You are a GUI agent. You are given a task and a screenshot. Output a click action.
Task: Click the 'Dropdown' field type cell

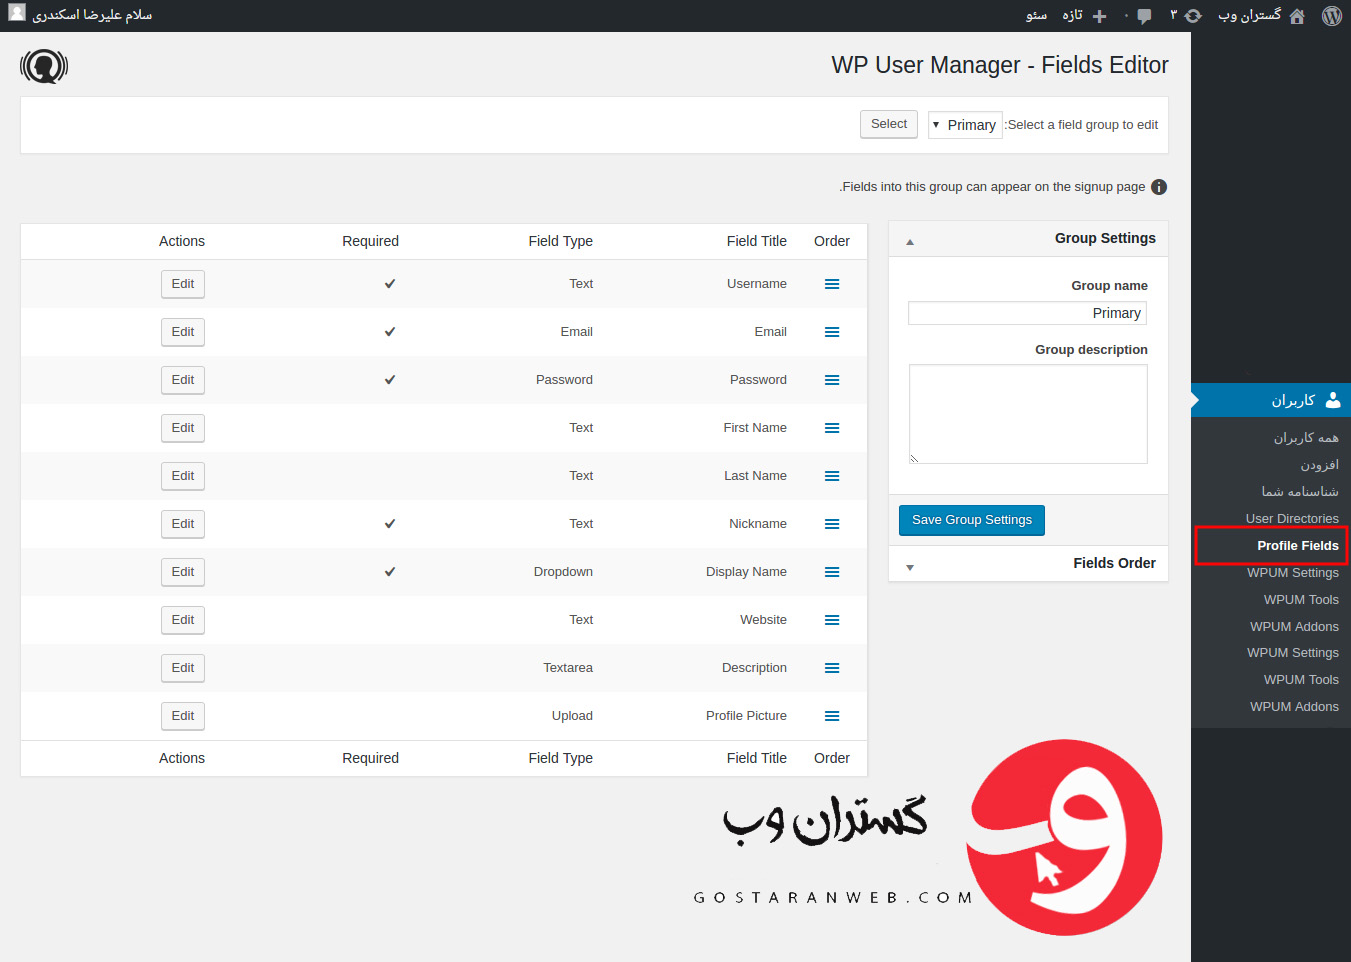tap(563, 572)
